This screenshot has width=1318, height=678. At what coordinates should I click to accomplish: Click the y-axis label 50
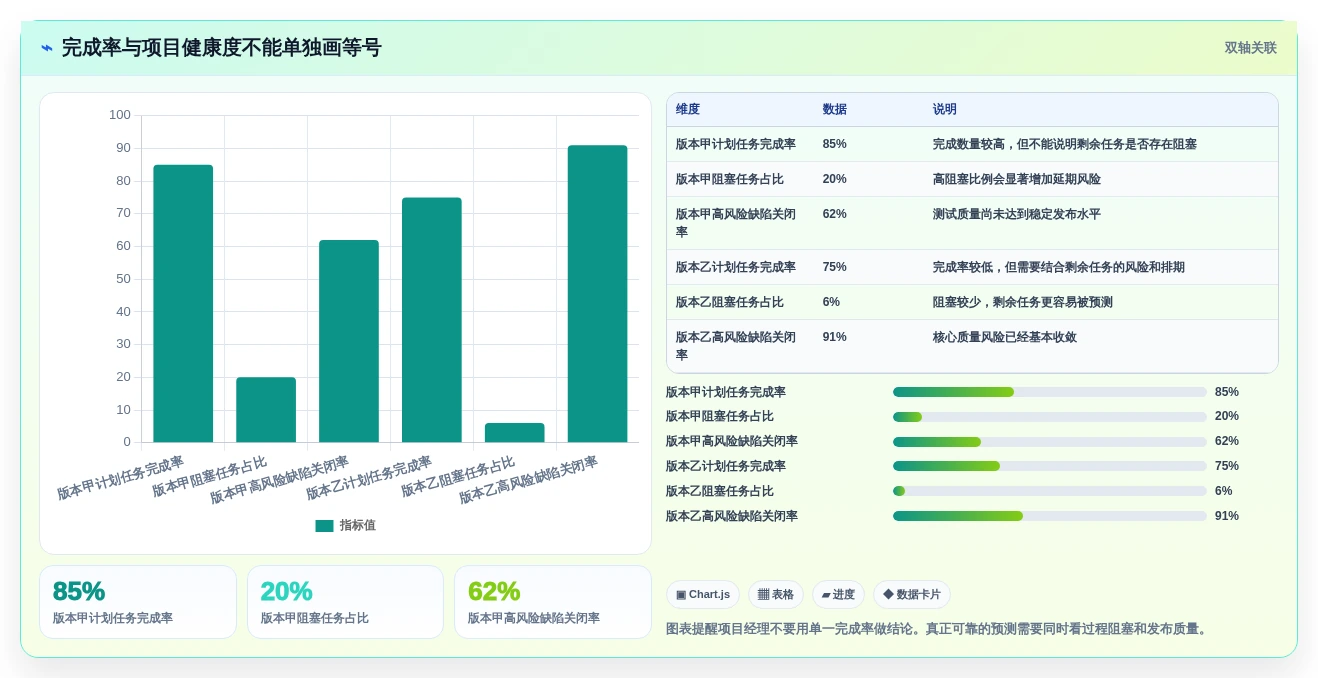pyautogui.click(x=123, y=279)
